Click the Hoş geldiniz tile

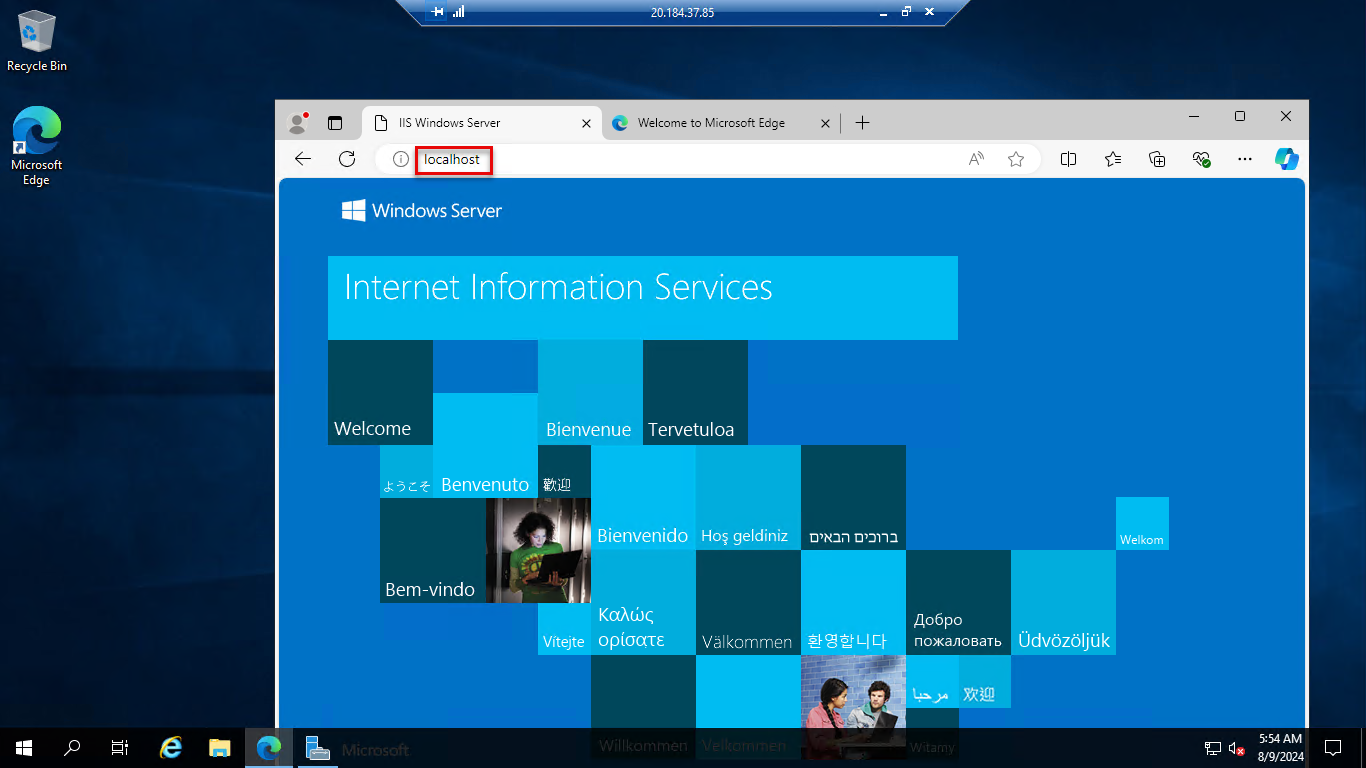click(x=748, y=497)
